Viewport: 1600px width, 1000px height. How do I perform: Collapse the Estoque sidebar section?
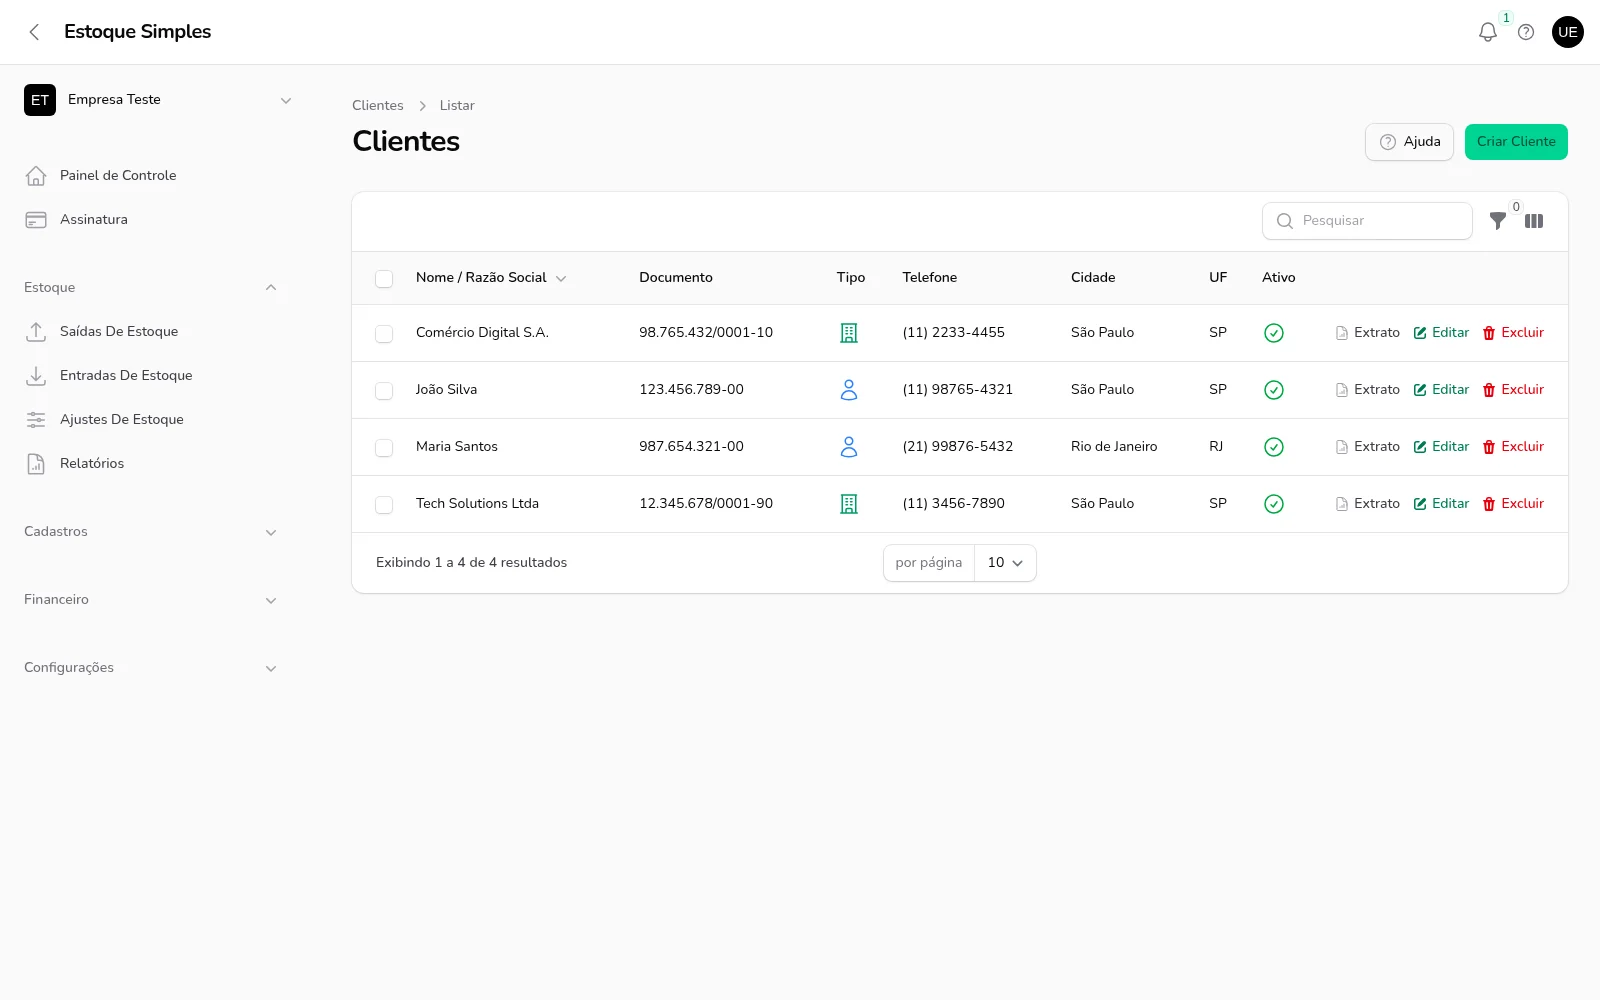(x=150, y=288)
